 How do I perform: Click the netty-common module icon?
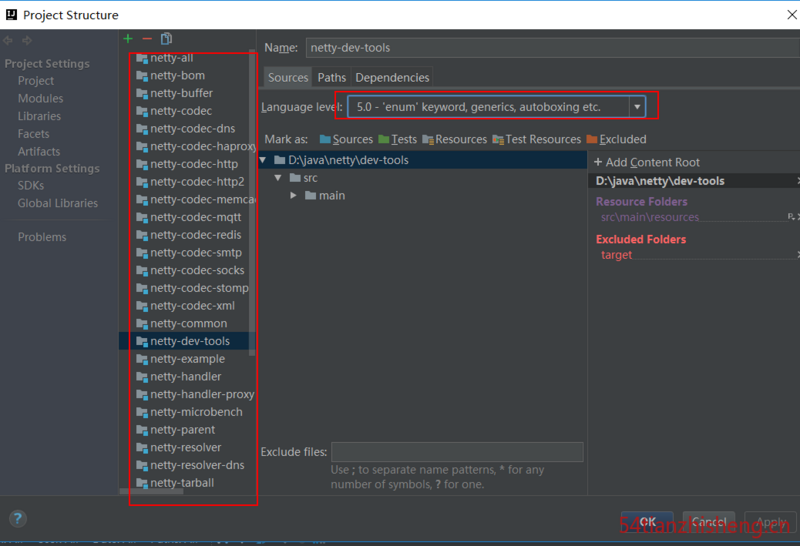142,324
